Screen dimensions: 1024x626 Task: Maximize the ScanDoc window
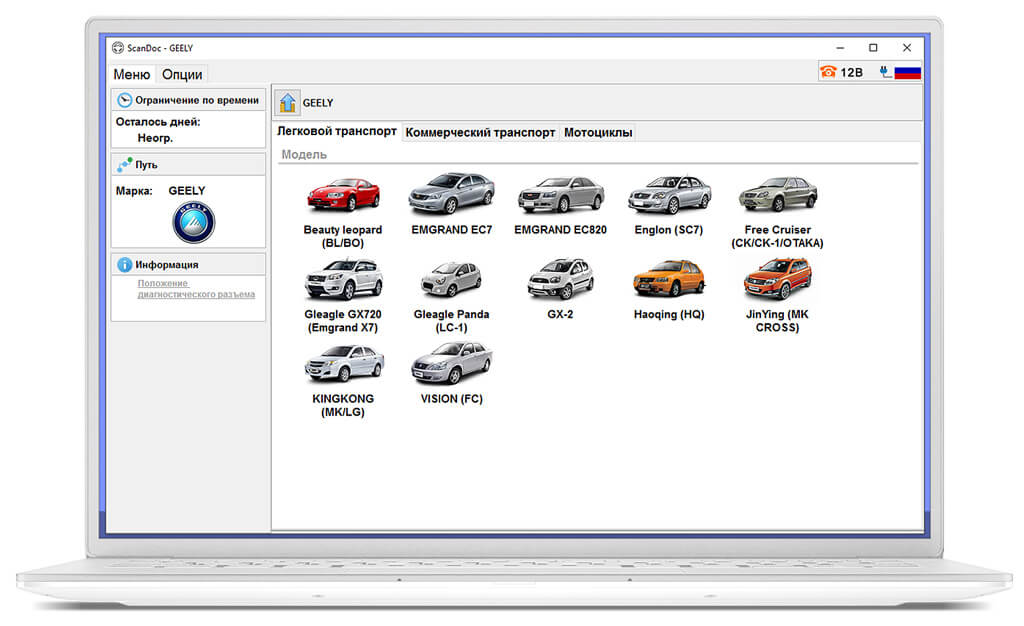click(873, 48)
